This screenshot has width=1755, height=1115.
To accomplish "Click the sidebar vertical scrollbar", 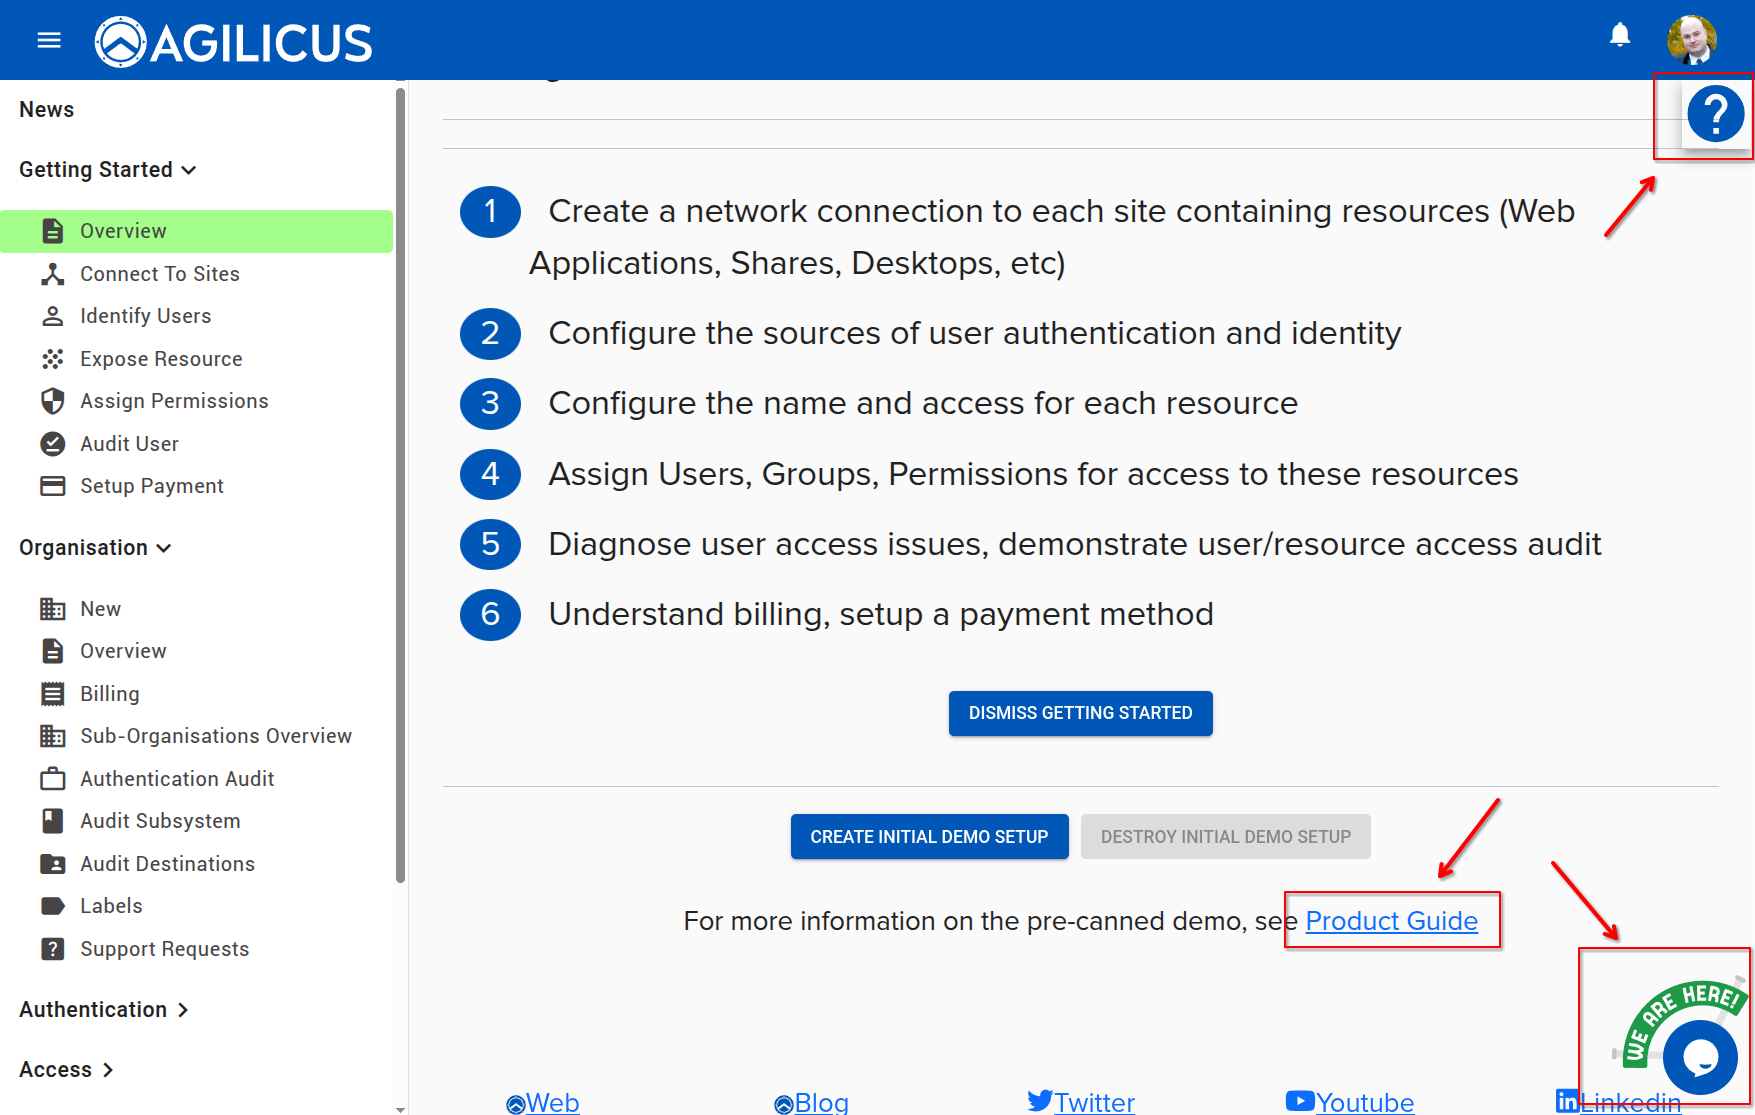I will coord(400,480).
